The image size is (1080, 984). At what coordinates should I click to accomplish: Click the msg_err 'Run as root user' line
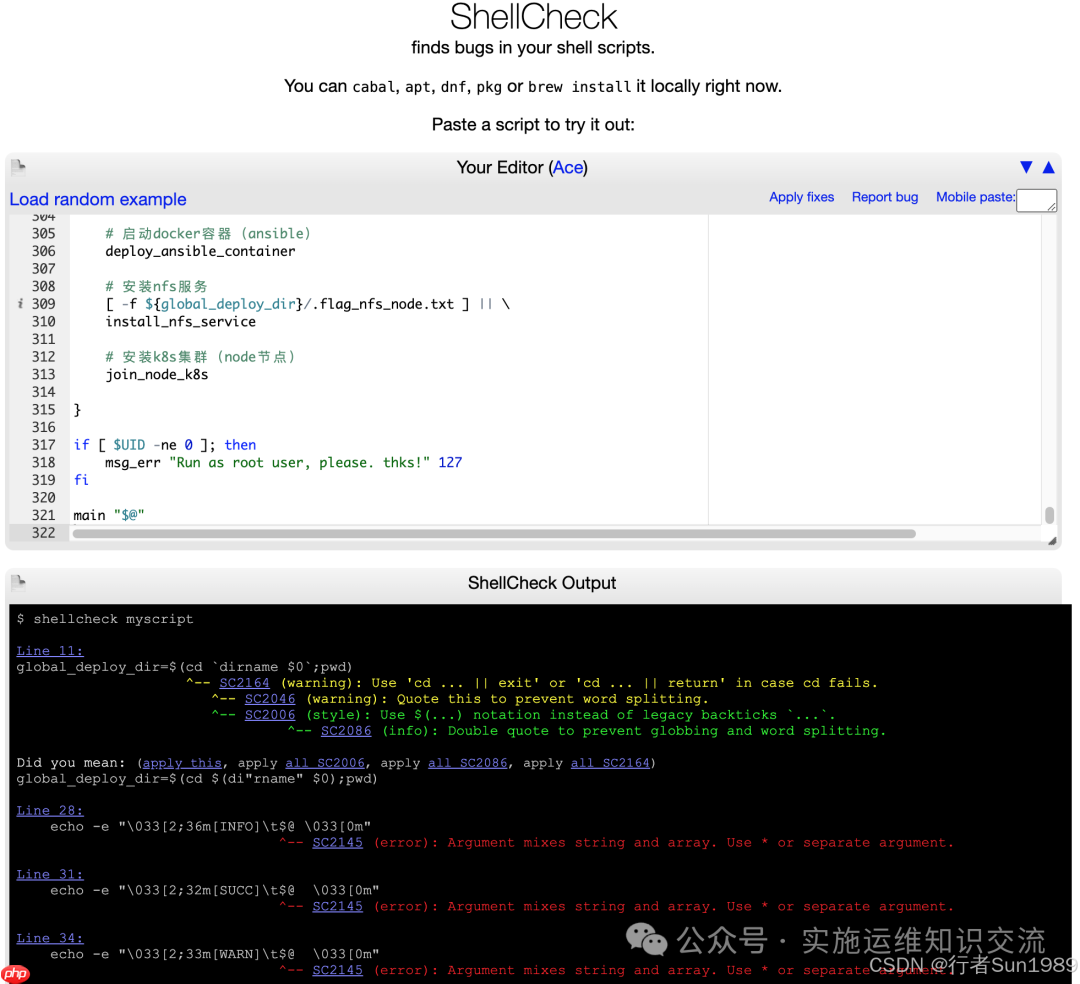(283, 463)
